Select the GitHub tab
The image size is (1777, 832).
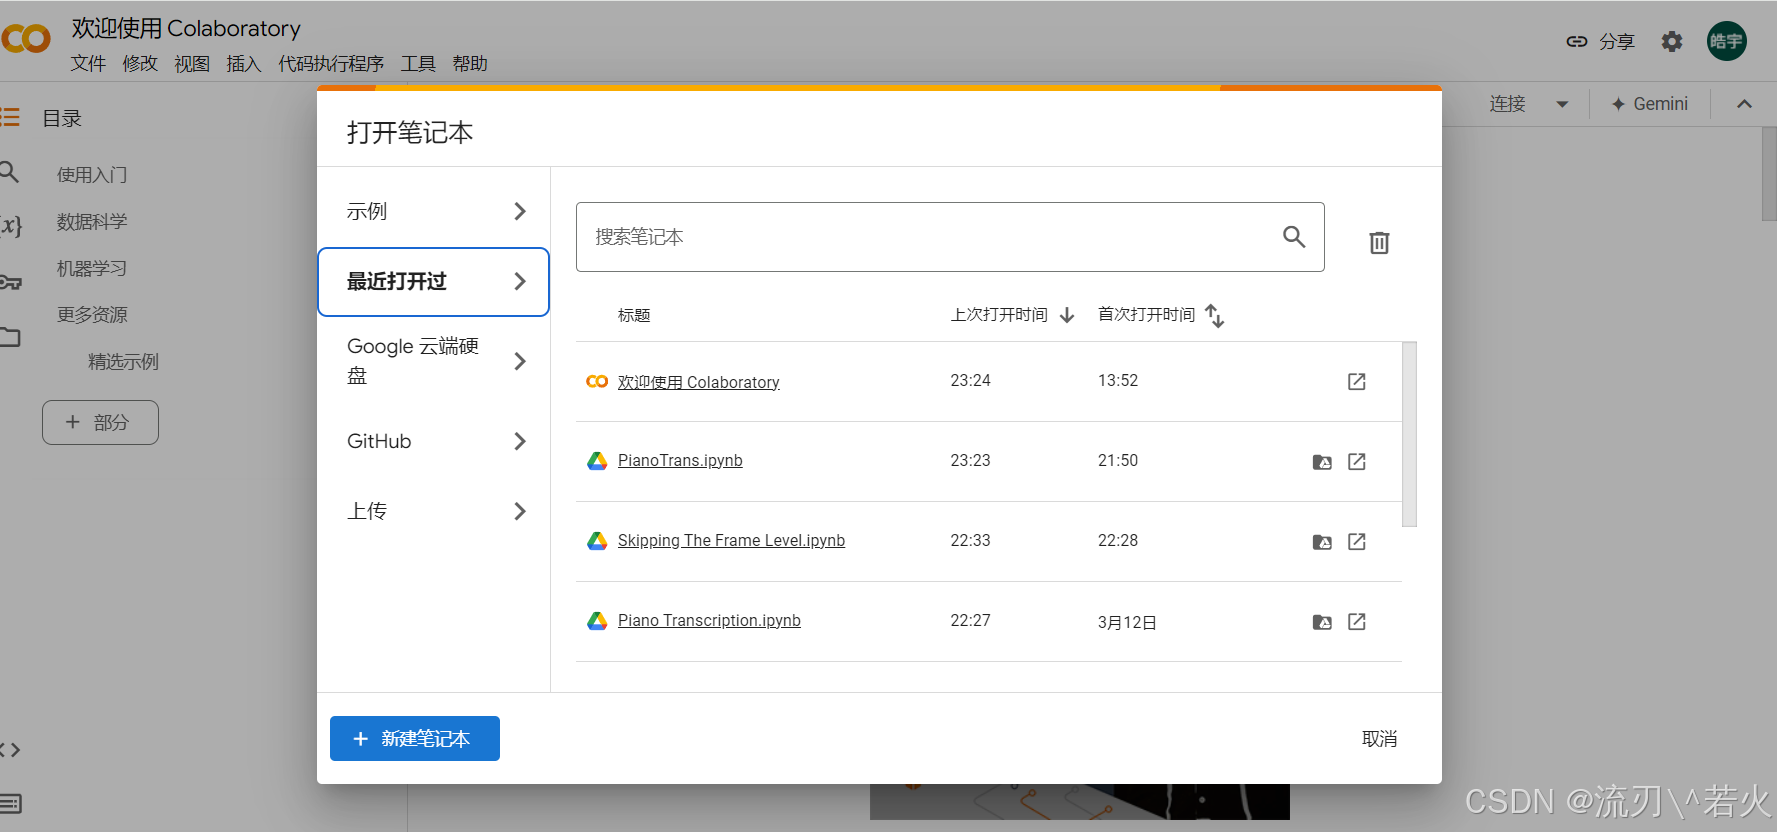434,441
